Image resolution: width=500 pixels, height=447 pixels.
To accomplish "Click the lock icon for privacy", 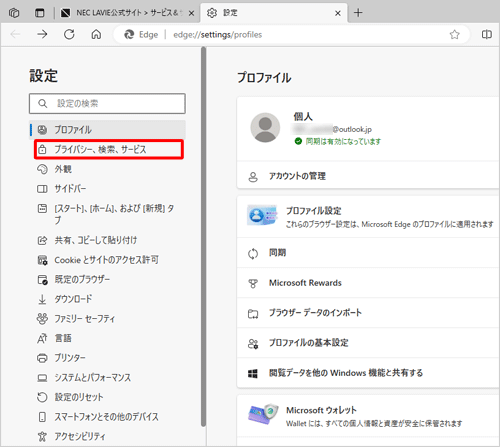I will [x=42, y=149].
